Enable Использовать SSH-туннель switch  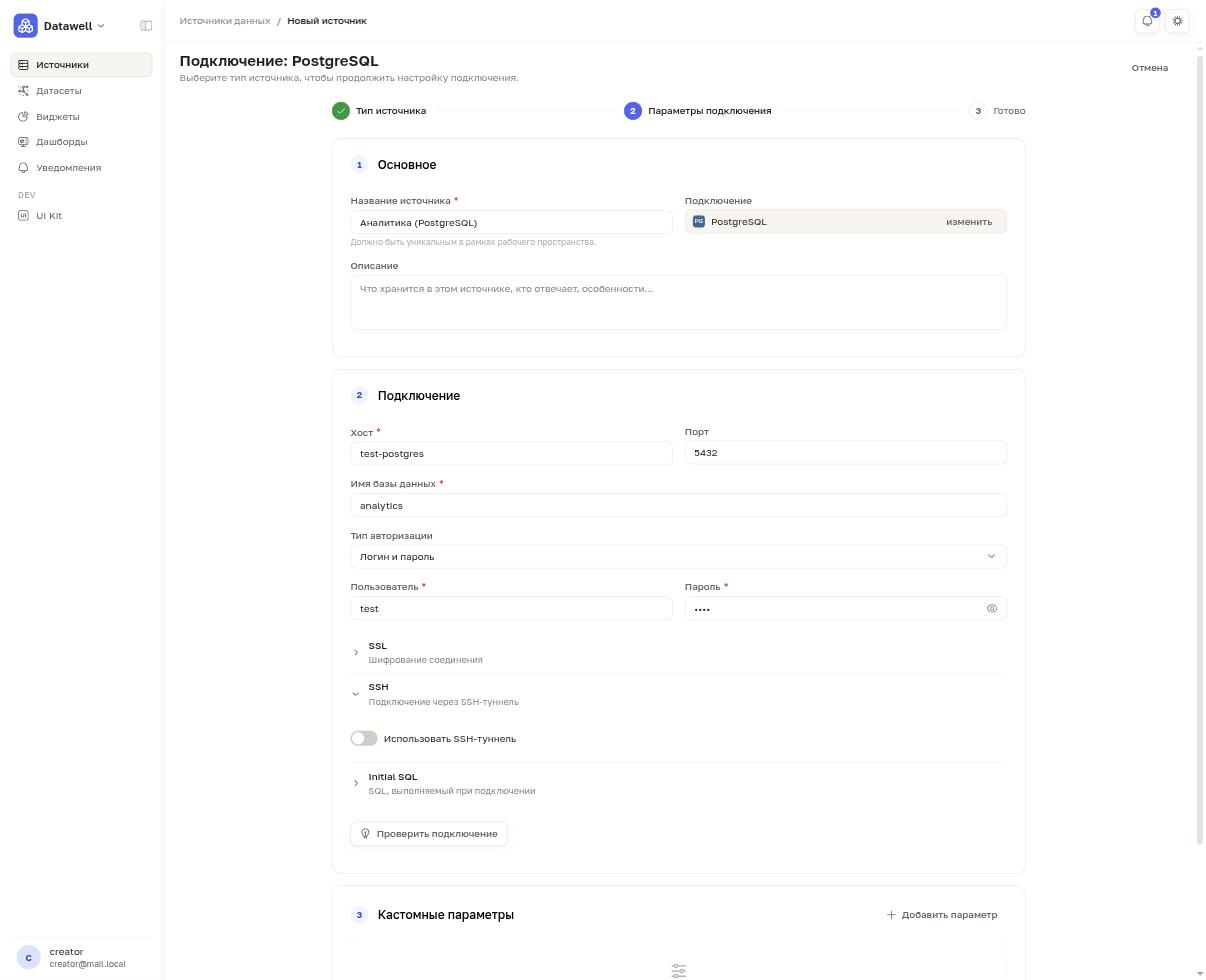point(364,738)
